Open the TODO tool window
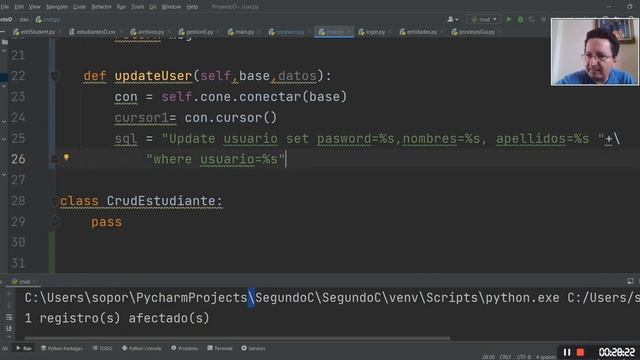Screen dimensions: 640x360 (x=102, y=348)
